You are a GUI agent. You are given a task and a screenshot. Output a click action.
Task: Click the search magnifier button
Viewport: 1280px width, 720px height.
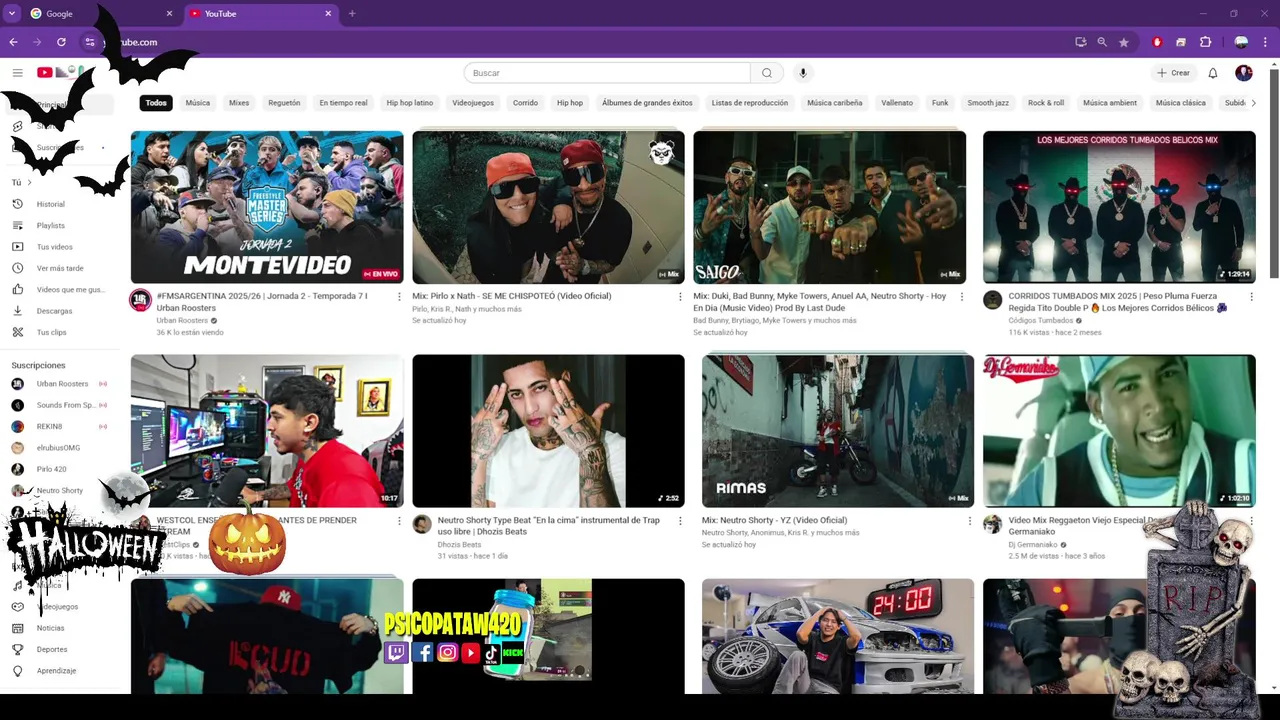coord(767,73)
